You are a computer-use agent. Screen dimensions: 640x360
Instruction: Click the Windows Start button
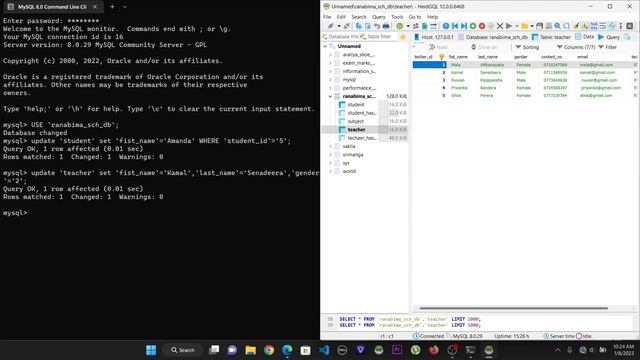(x=151, y=350)
